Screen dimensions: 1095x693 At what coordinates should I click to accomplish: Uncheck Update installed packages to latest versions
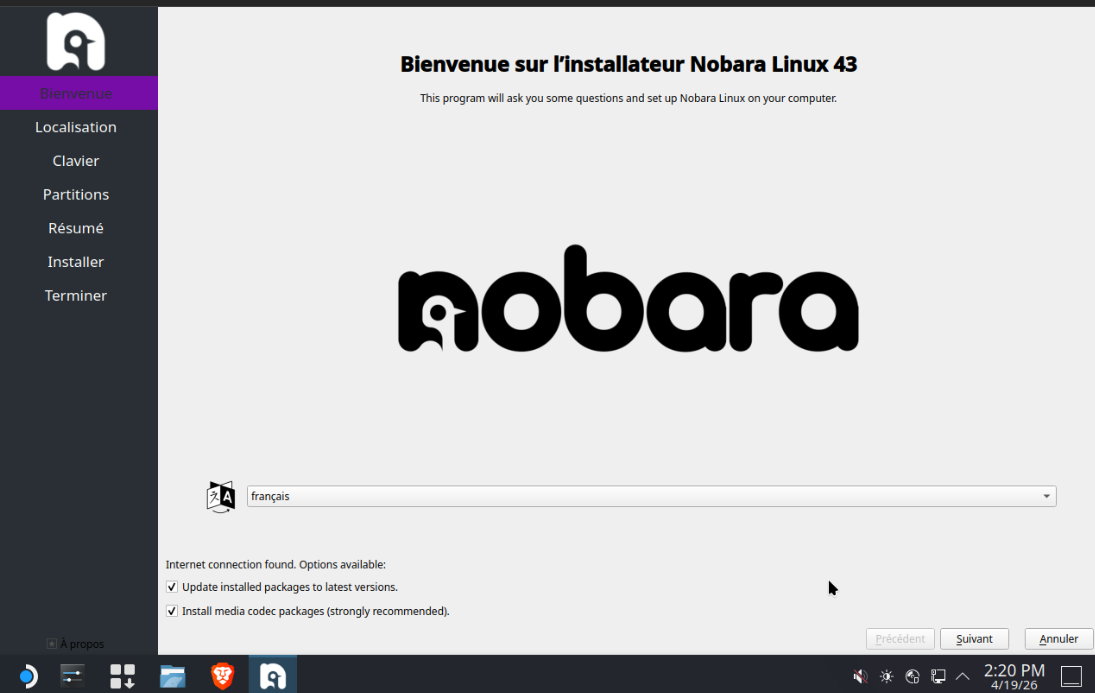click(172, 587)
